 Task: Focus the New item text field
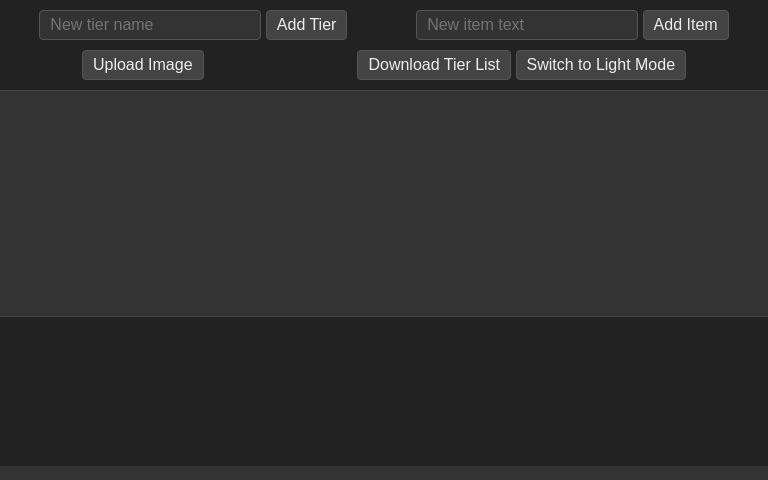526,25
